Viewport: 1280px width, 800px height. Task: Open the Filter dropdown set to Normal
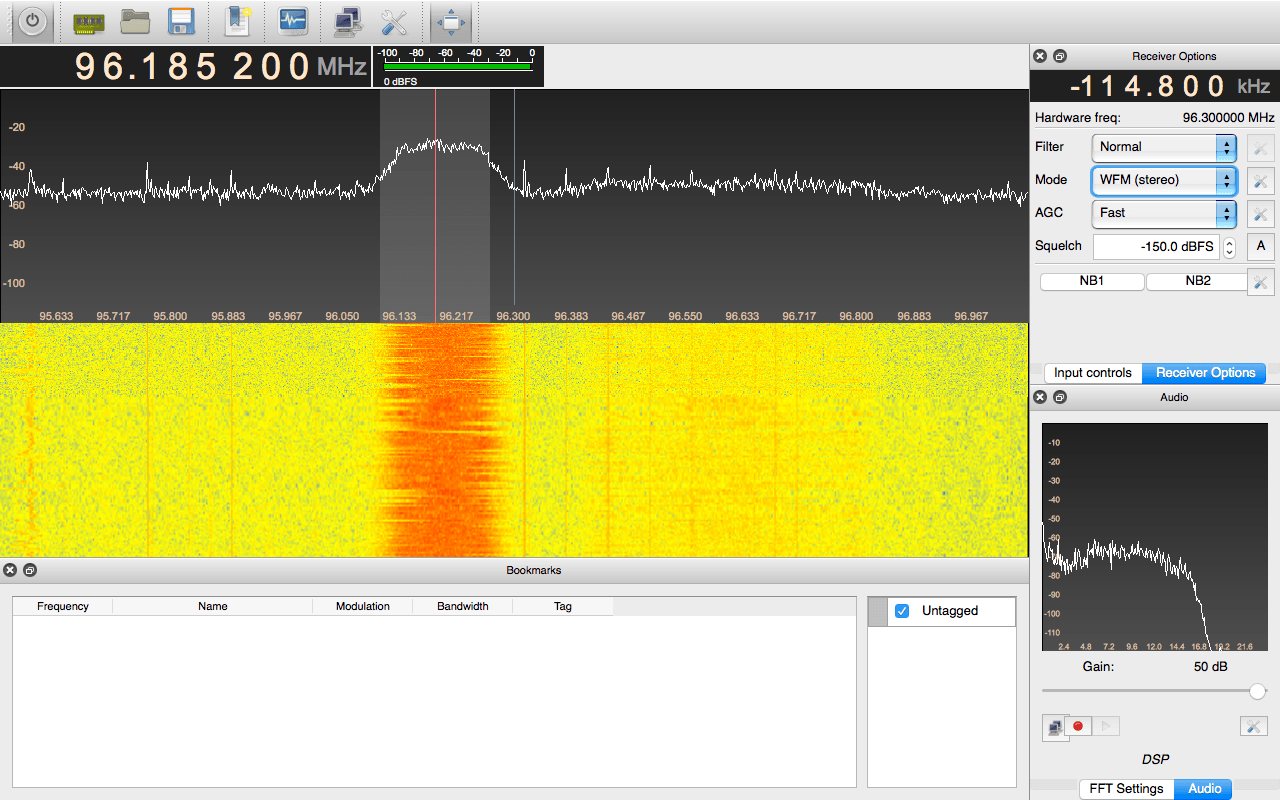click(x=1164, y=147)
